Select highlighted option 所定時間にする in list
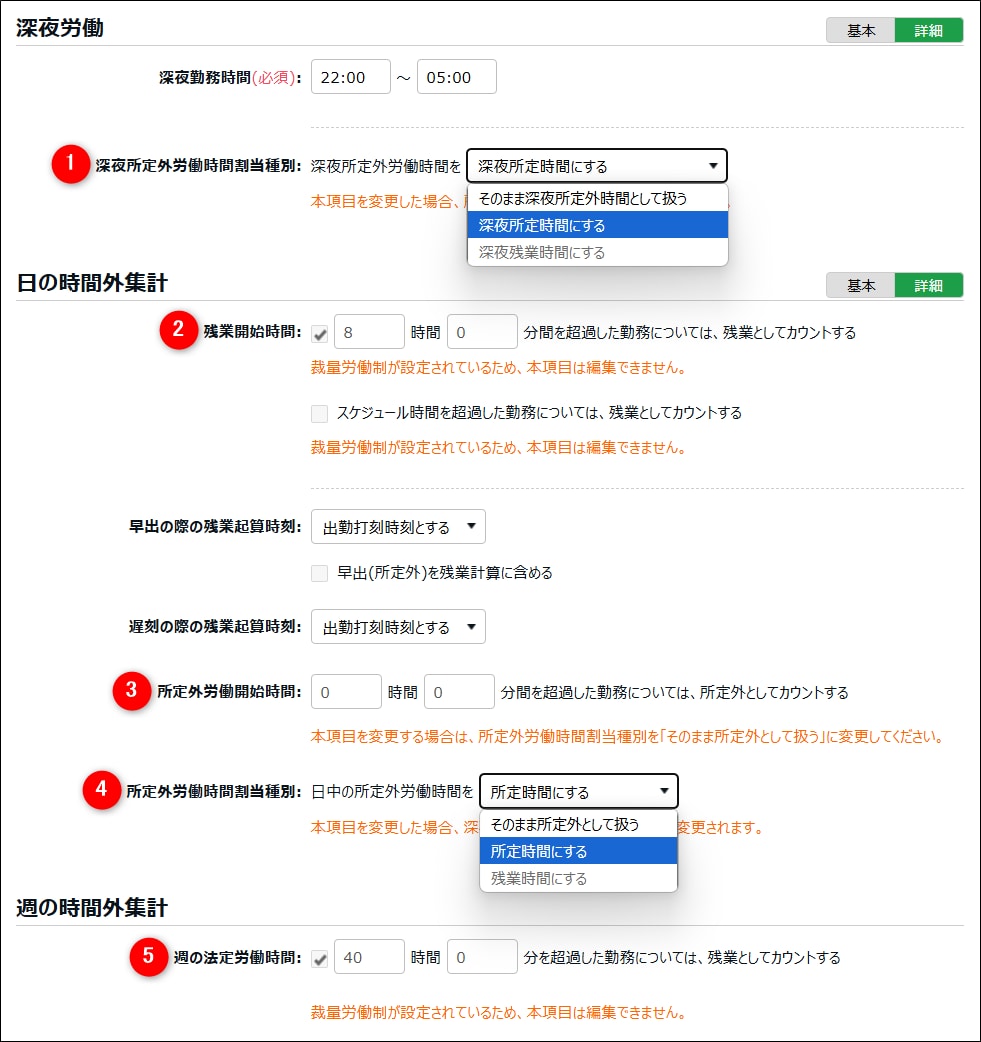The image size is (981, 1042). (x=578, y=851)
